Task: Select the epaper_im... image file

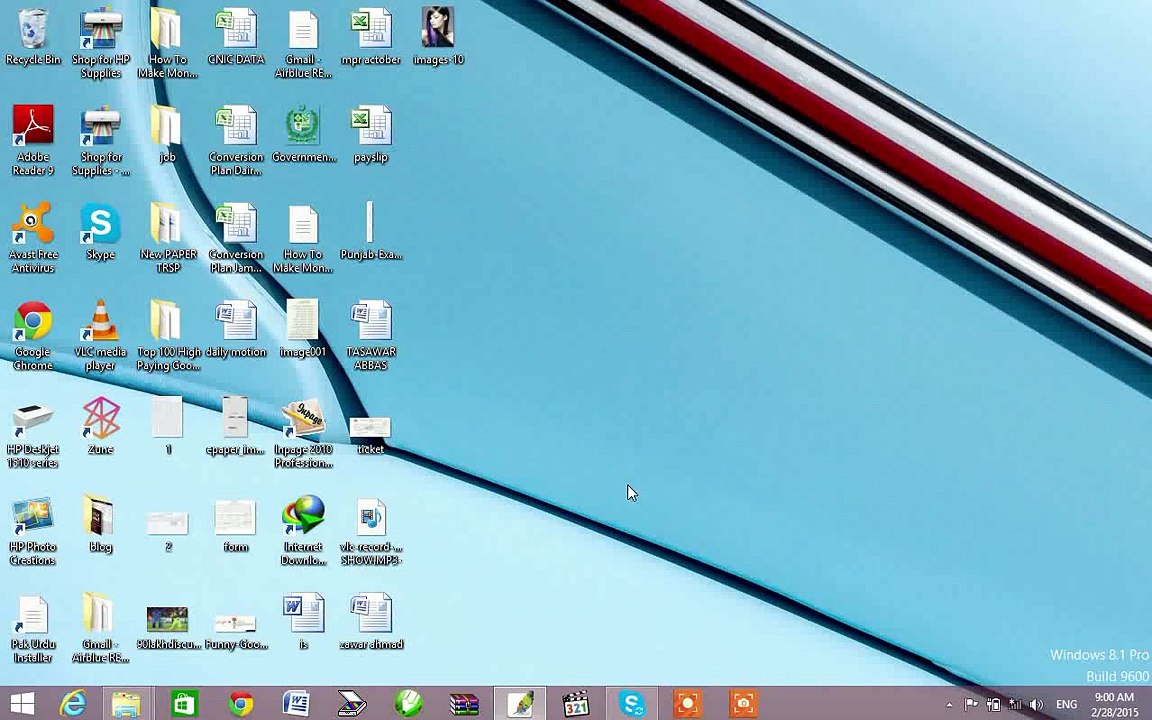Action: point(236,427)
